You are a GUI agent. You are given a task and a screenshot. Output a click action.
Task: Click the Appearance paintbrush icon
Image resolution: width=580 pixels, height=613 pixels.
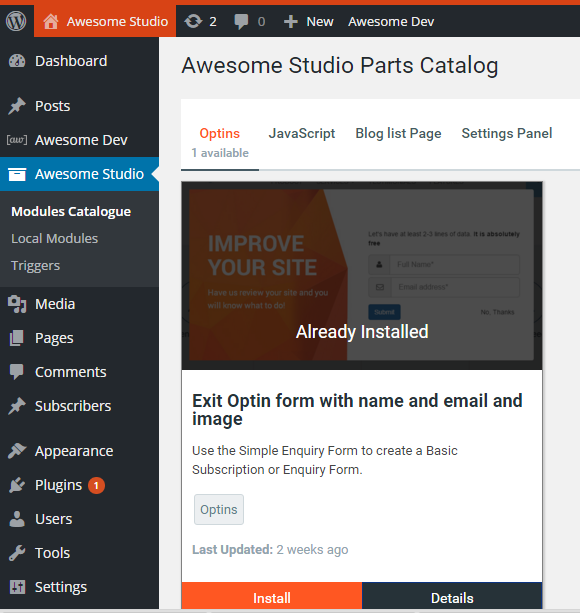tap(17, 451)
